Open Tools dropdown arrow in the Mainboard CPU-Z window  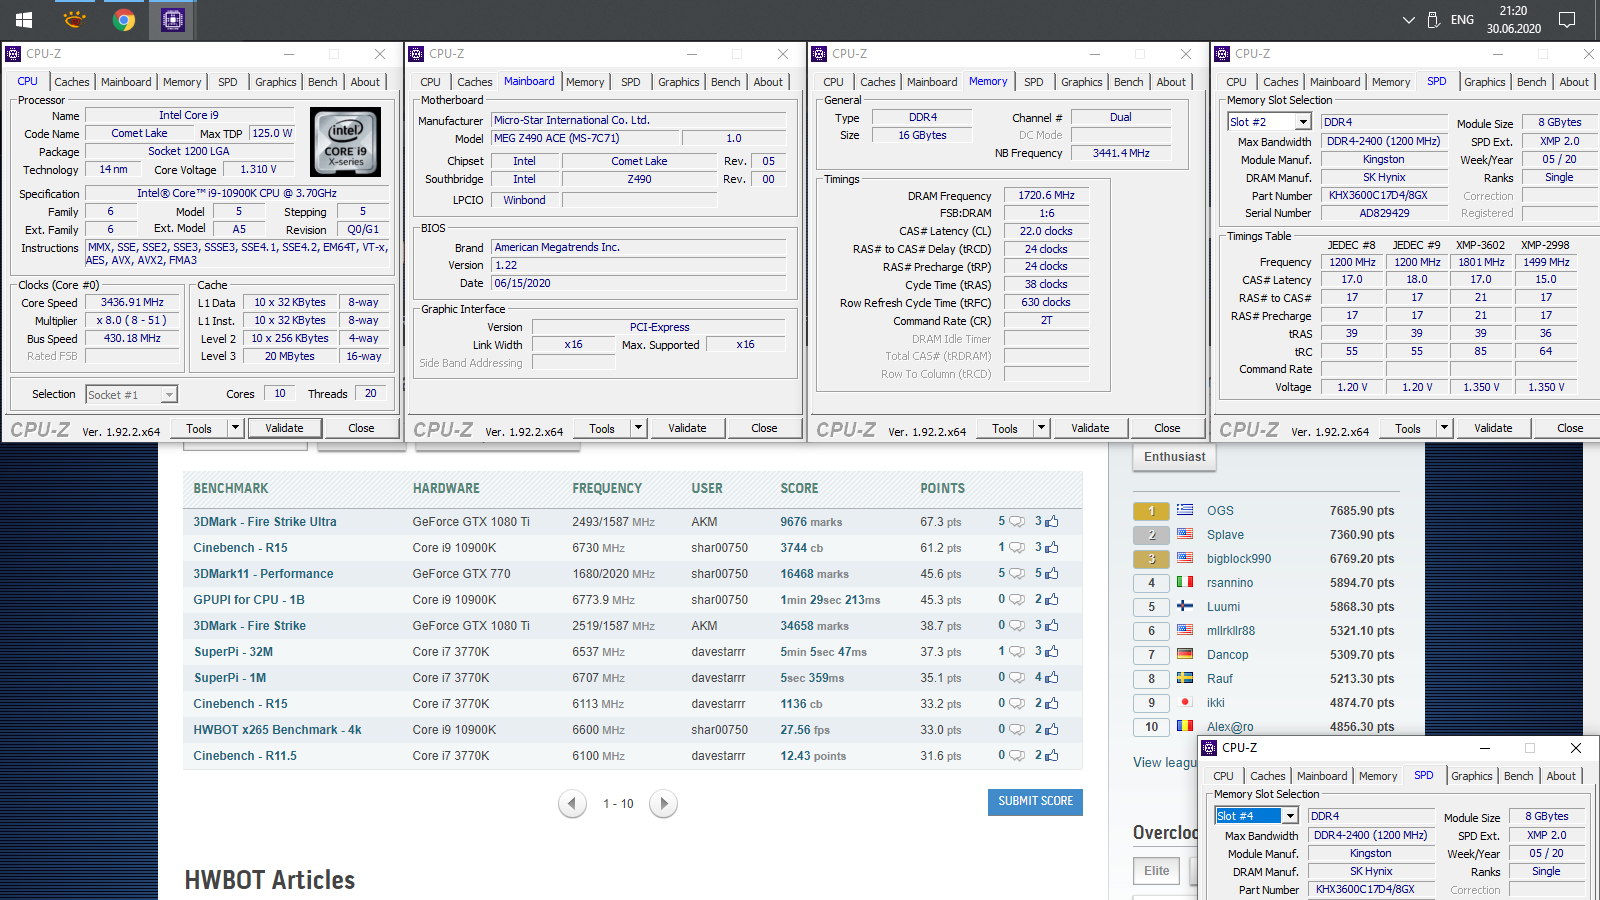[638, 428]
